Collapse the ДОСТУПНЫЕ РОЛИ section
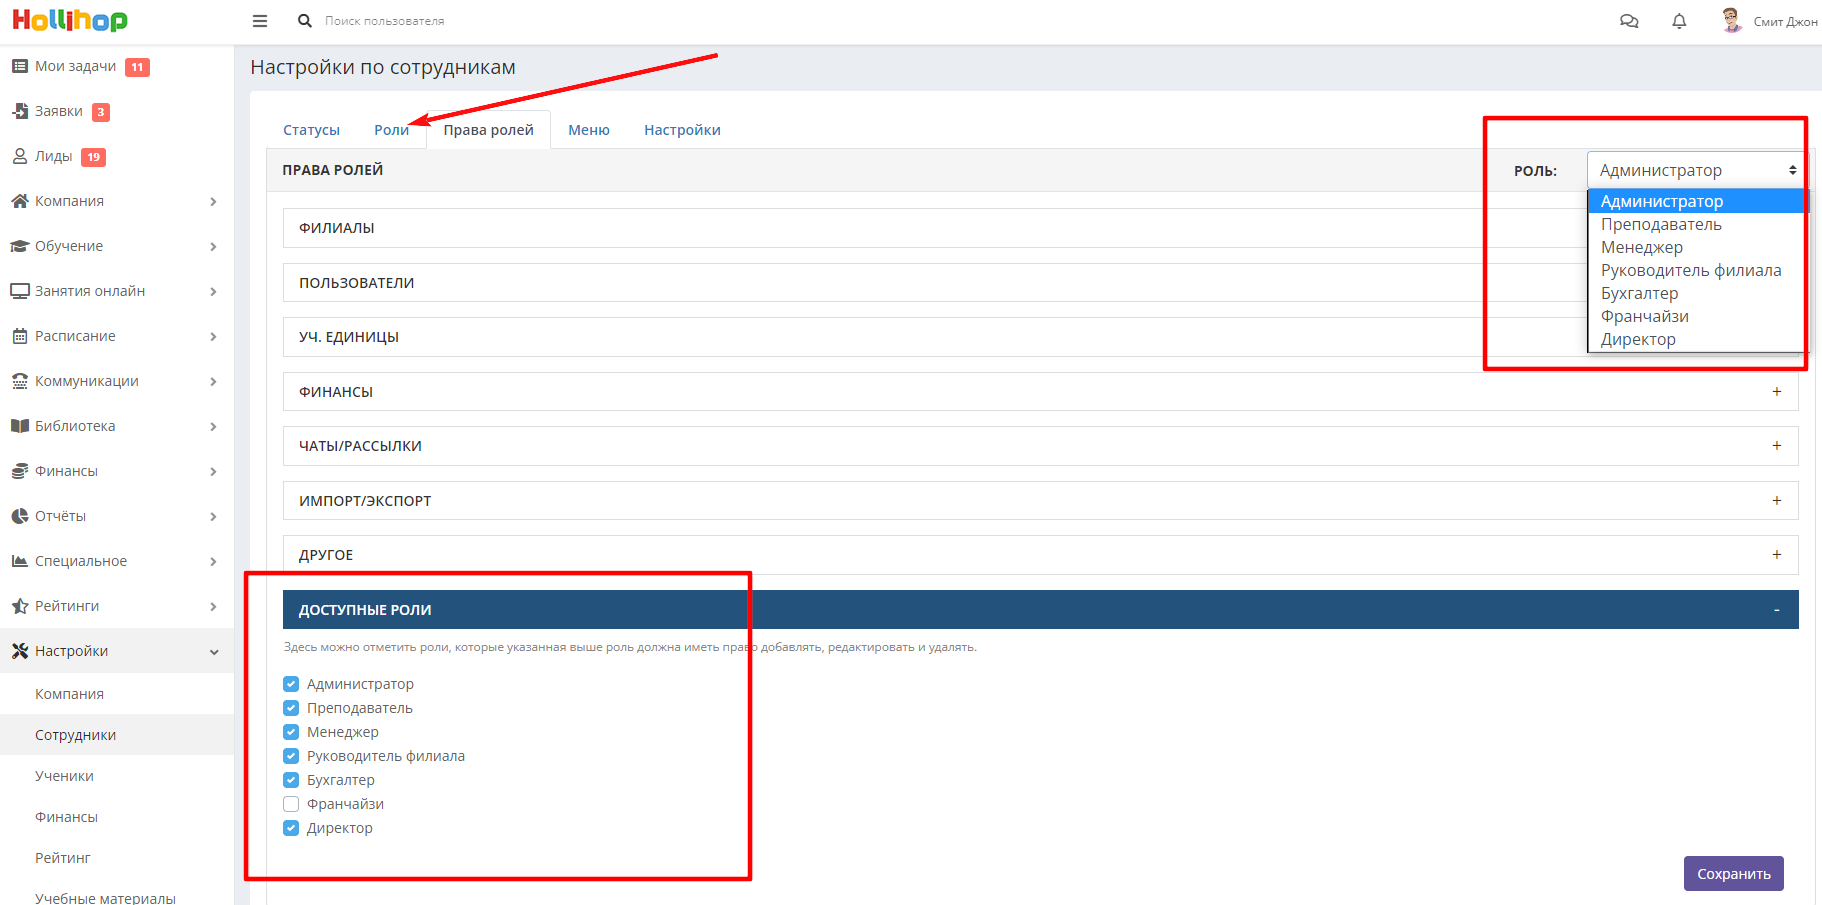This screenshot has height=905, width=1822. (x=1040, y=610)
